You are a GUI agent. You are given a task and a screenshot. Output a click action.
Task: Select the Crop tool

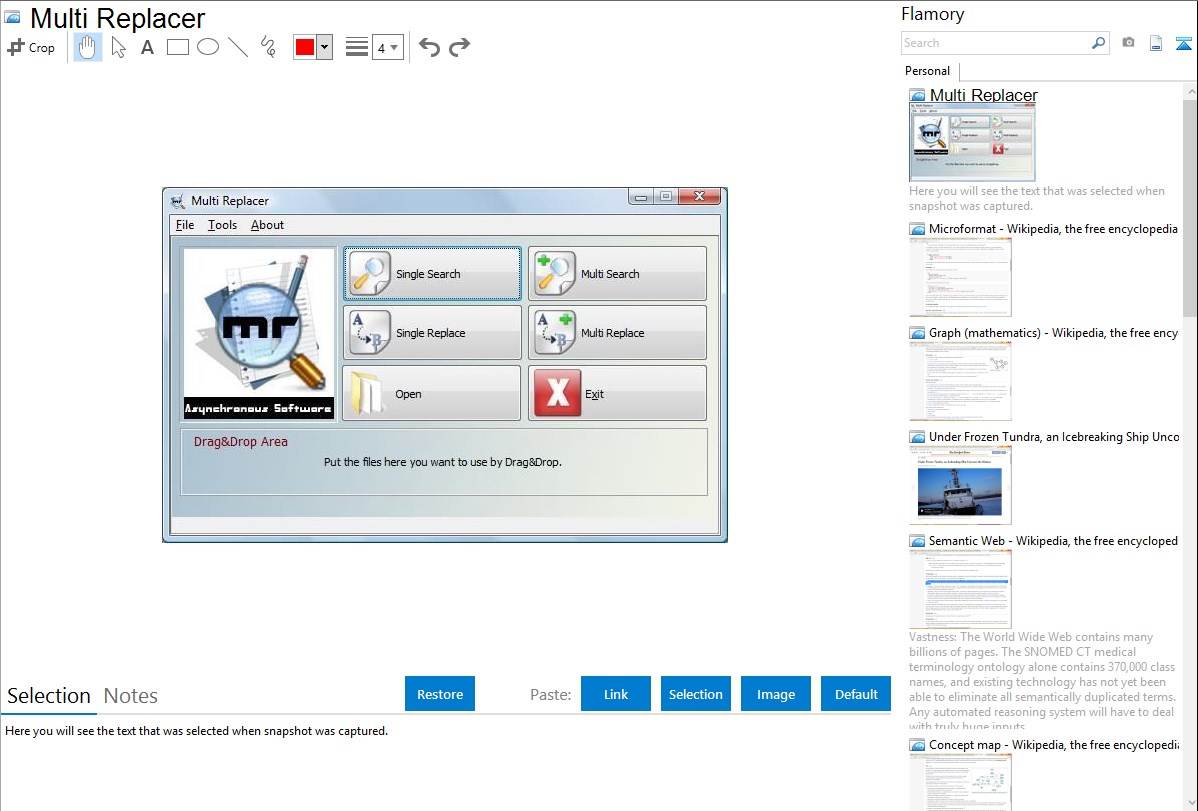(x=31, y=47)
